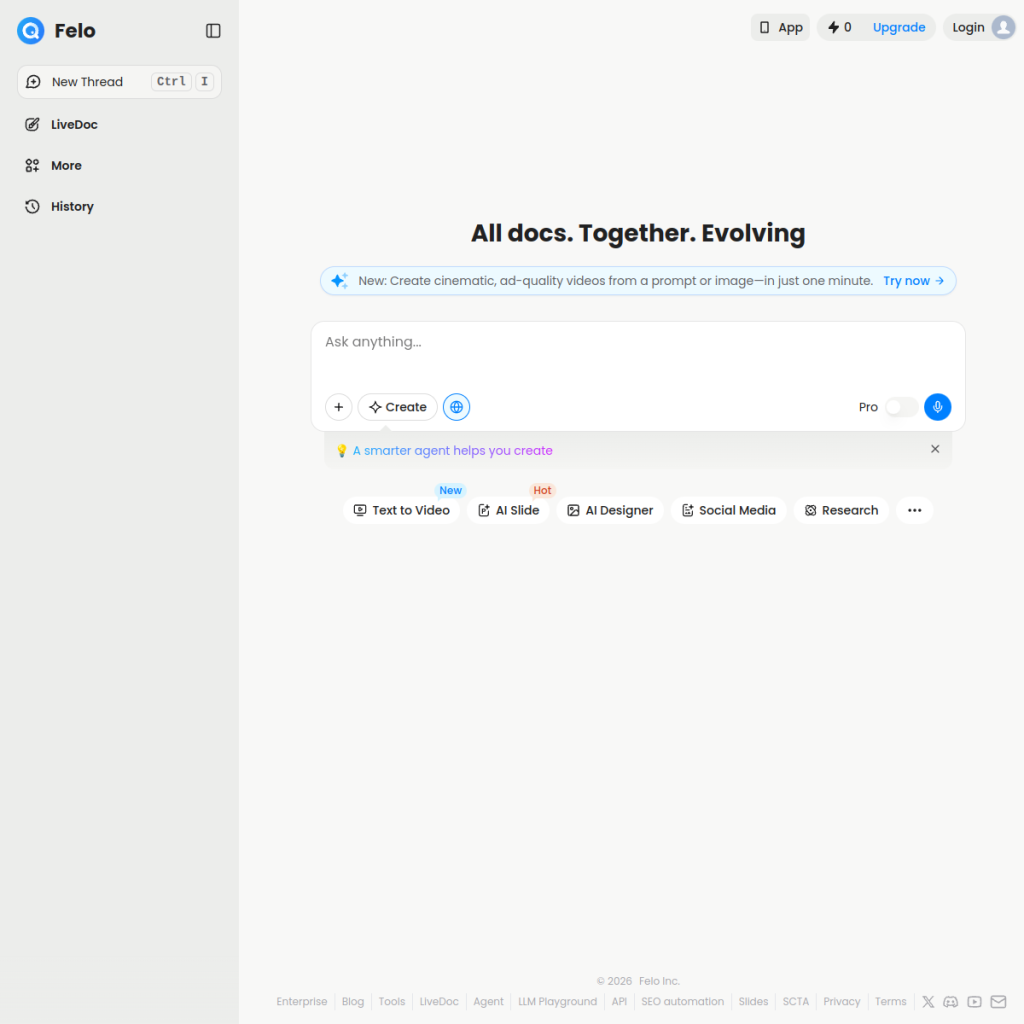The height and width of the screenshot is (1024, 1024).
Task: Click the user avatar icon
Action: pyautogui.click(x=1003, y=27)
